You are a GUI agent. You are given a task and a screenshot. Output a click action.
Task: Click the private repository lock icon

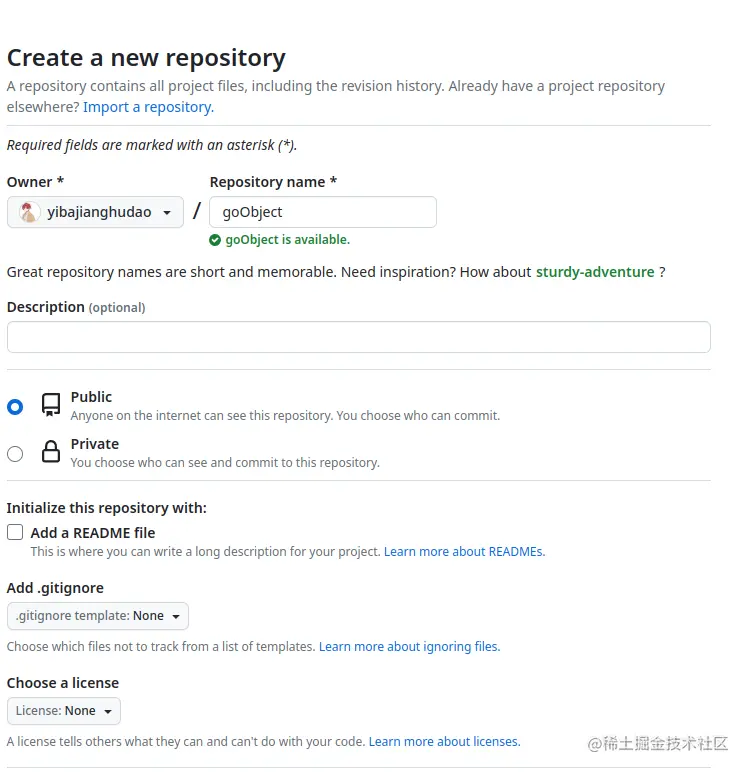[x=51, y=452]
